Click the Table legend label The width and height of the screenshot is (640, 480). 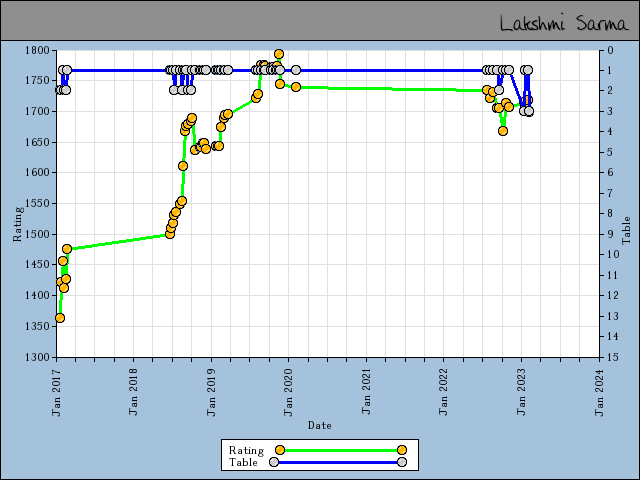pos(243,462)
